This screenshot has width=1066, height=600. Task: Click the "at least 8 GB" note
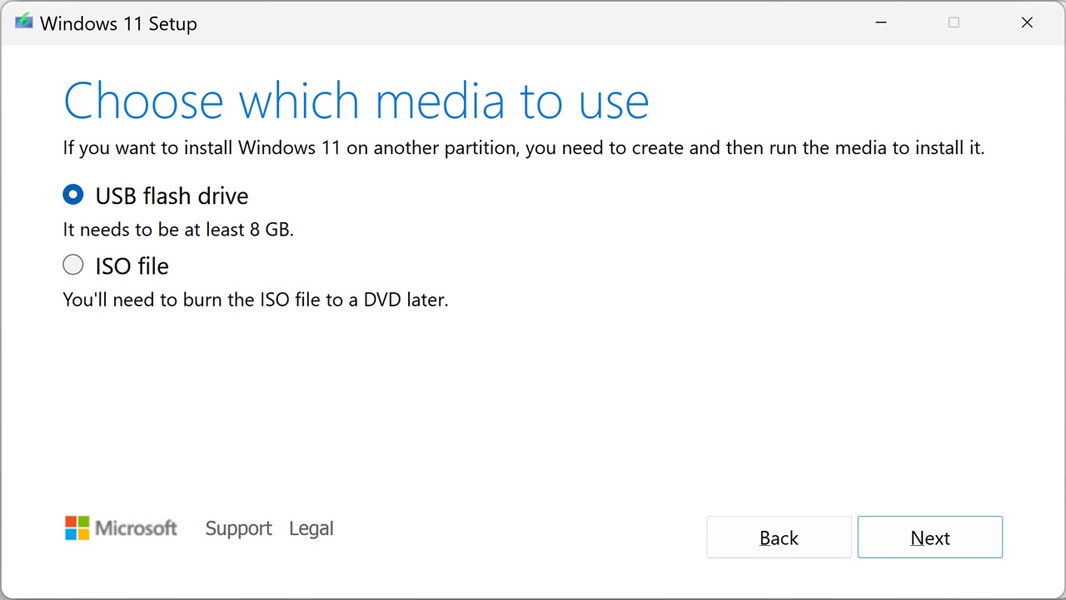point(178,229)
